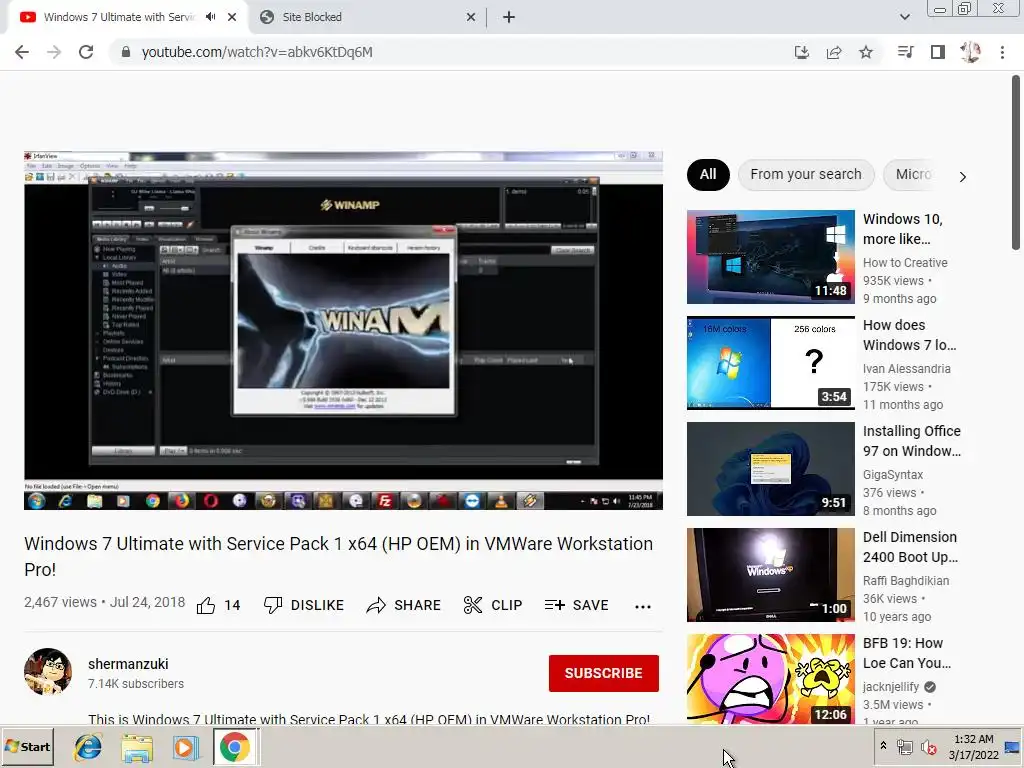Click the main video player

(x=344, y=330)
